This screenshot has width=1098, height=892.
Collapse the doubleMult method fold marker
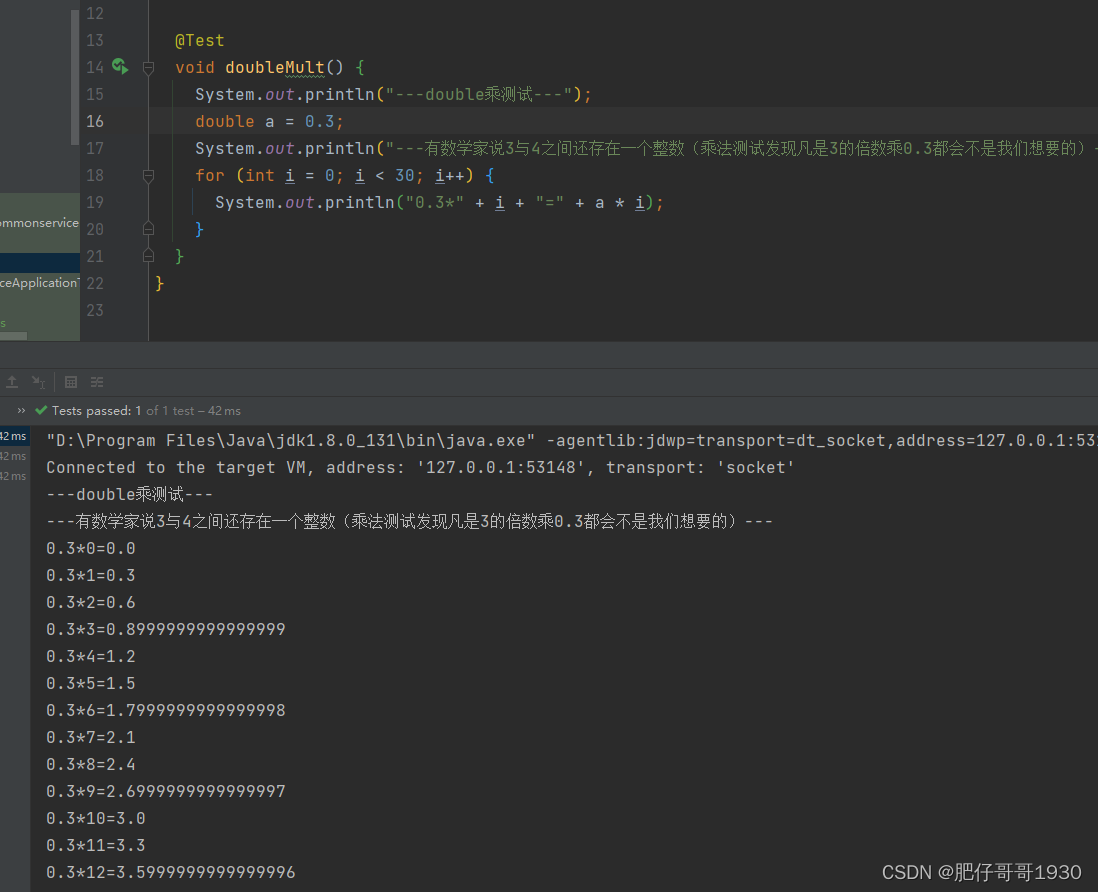click(x=148, y=68)
